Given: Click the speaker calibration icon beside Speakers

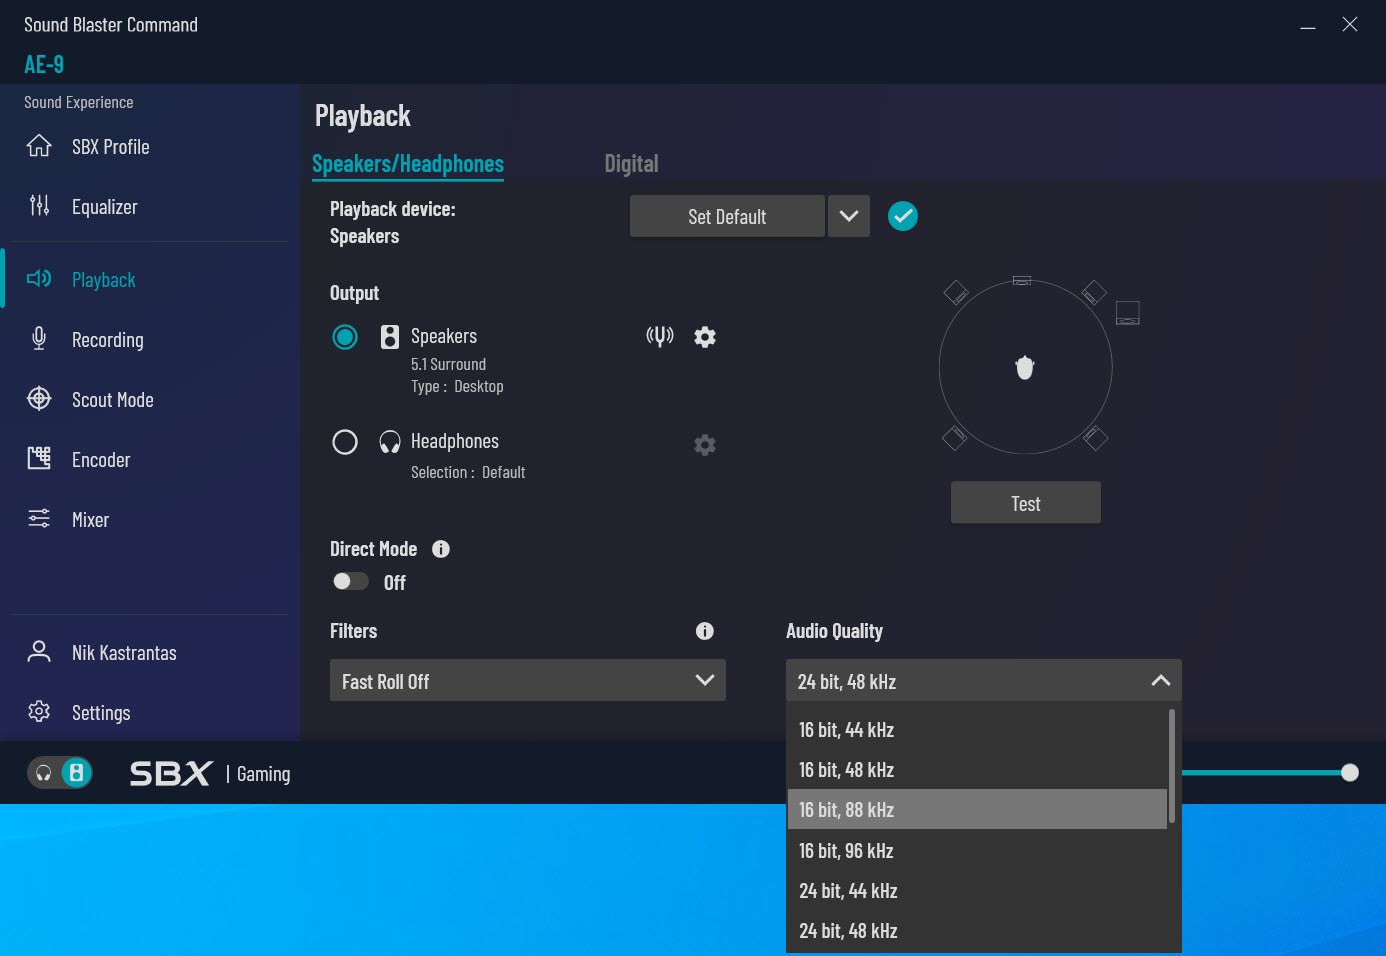Looking at the screenshot, I should [660, 337].
